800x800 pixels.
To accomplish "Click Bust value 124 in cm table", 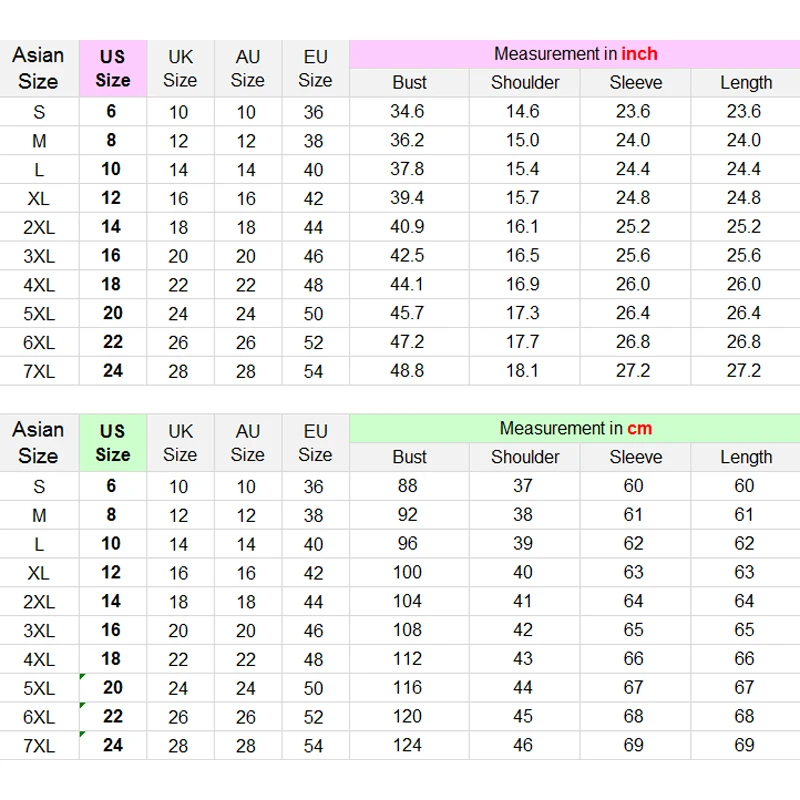I will pos(407,745).
